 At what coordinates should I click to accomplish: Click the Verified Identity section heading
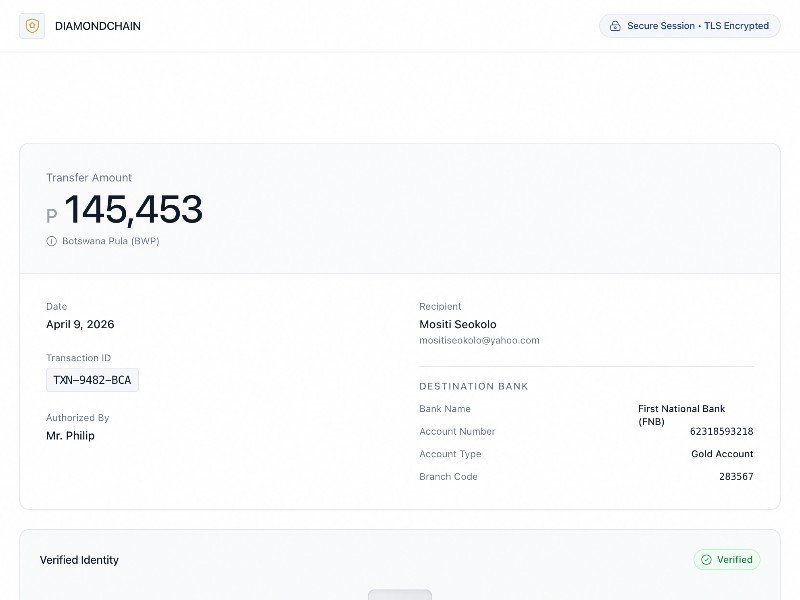(79, 560)
